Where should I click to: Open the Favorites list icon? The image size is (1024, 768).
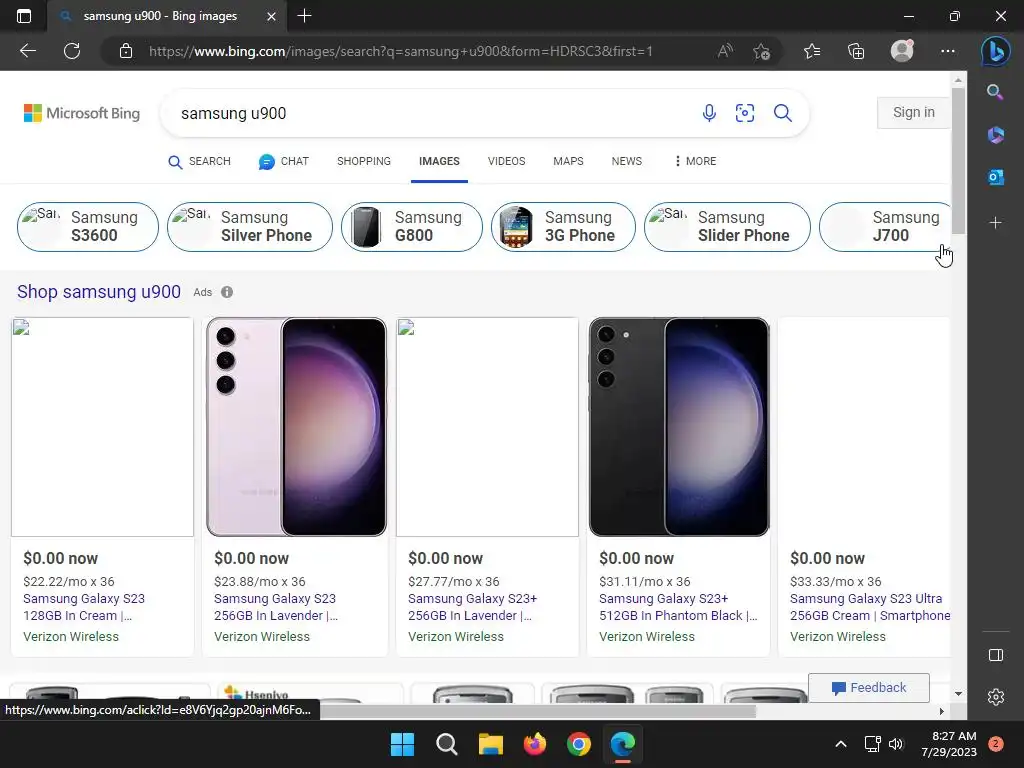pyautogui.click(x=812, y=51)
